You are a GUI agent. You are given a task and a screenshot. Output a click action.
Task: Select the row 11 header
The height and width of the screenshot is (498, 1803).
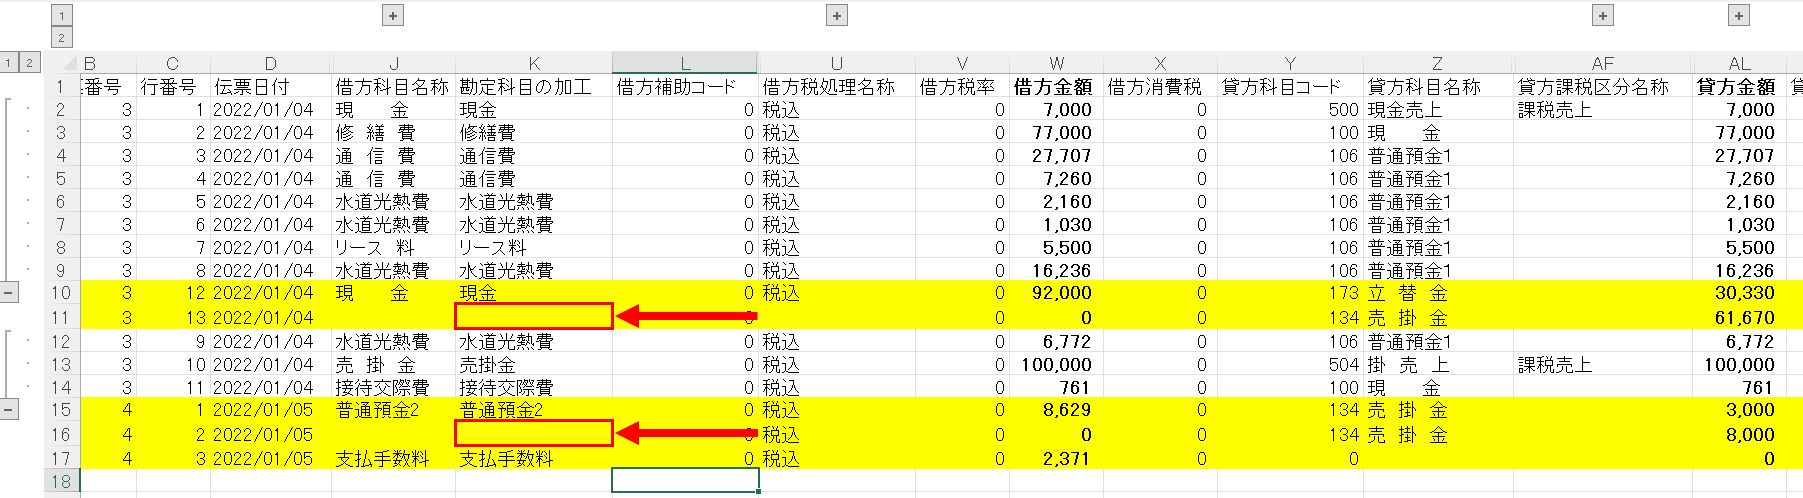point(61,318)
